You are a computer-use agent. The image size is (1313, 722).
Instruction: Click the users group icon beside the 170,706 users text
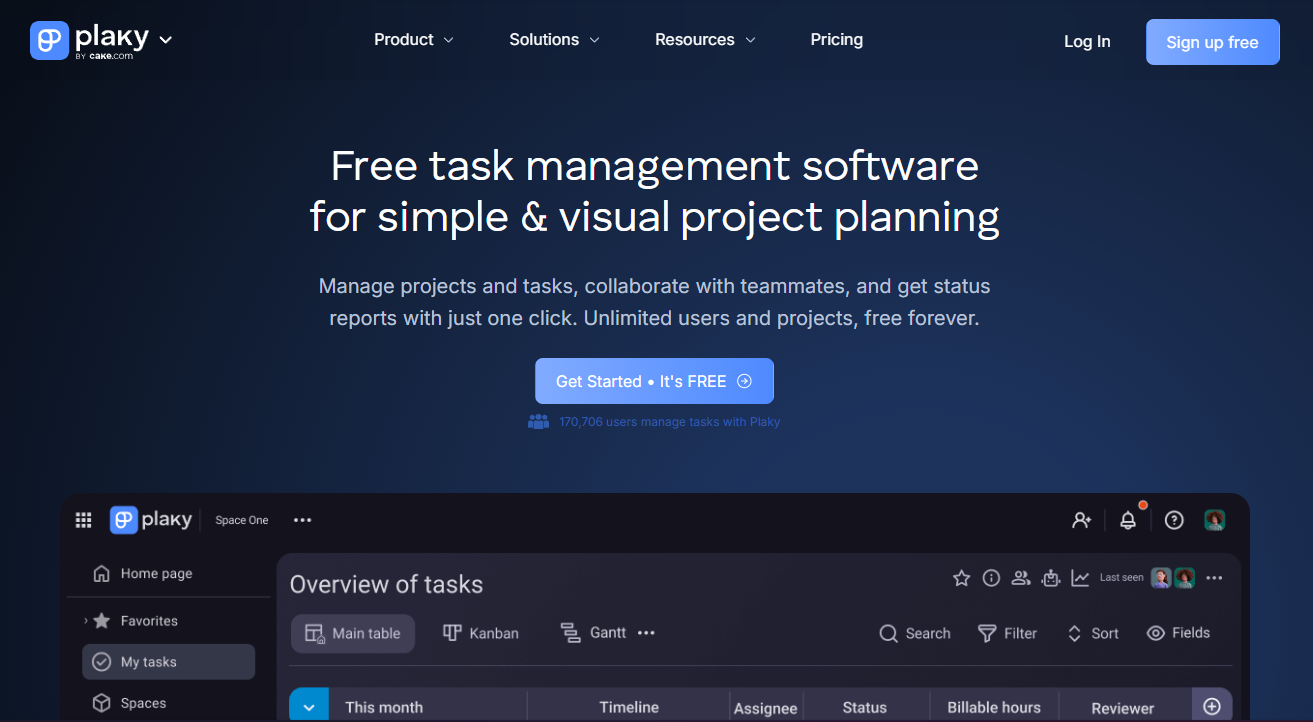[x=539, y=422]
